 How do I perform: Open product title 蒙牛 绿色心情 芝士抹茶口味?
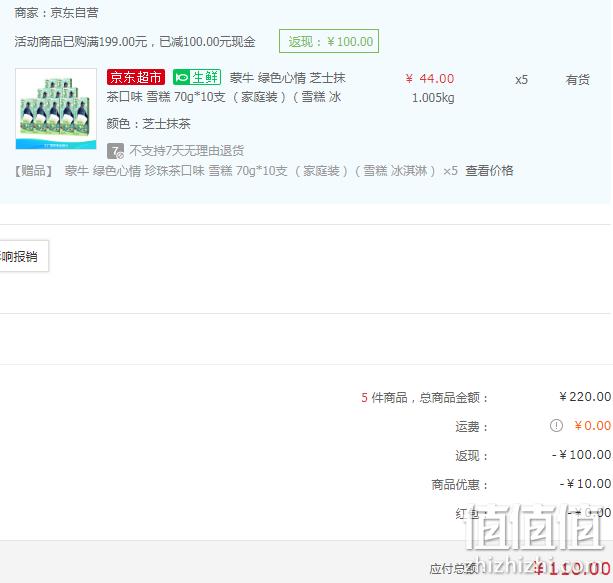[226, 87]
